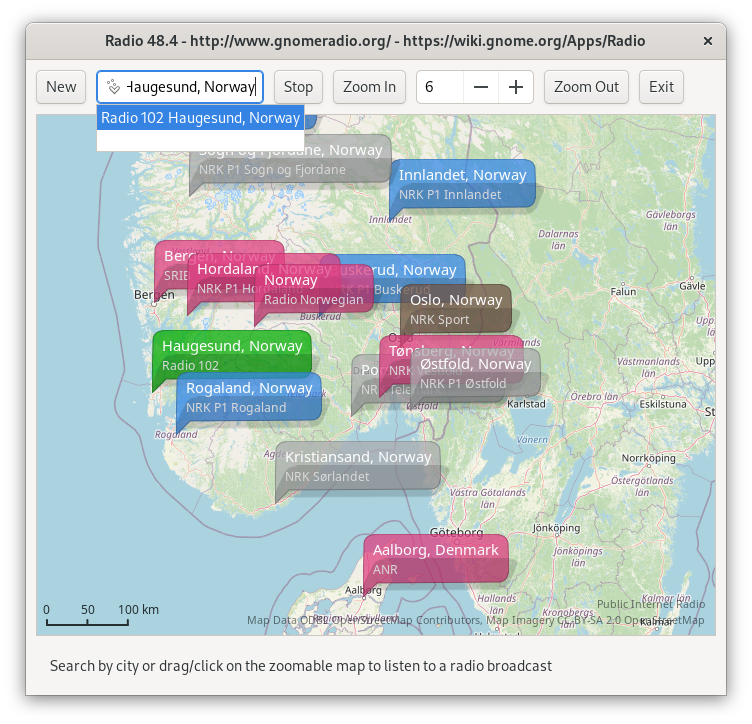The height and width of the screenshot is (724, 752).
Task: Close the Radio window
Action: tap(707, 41)
